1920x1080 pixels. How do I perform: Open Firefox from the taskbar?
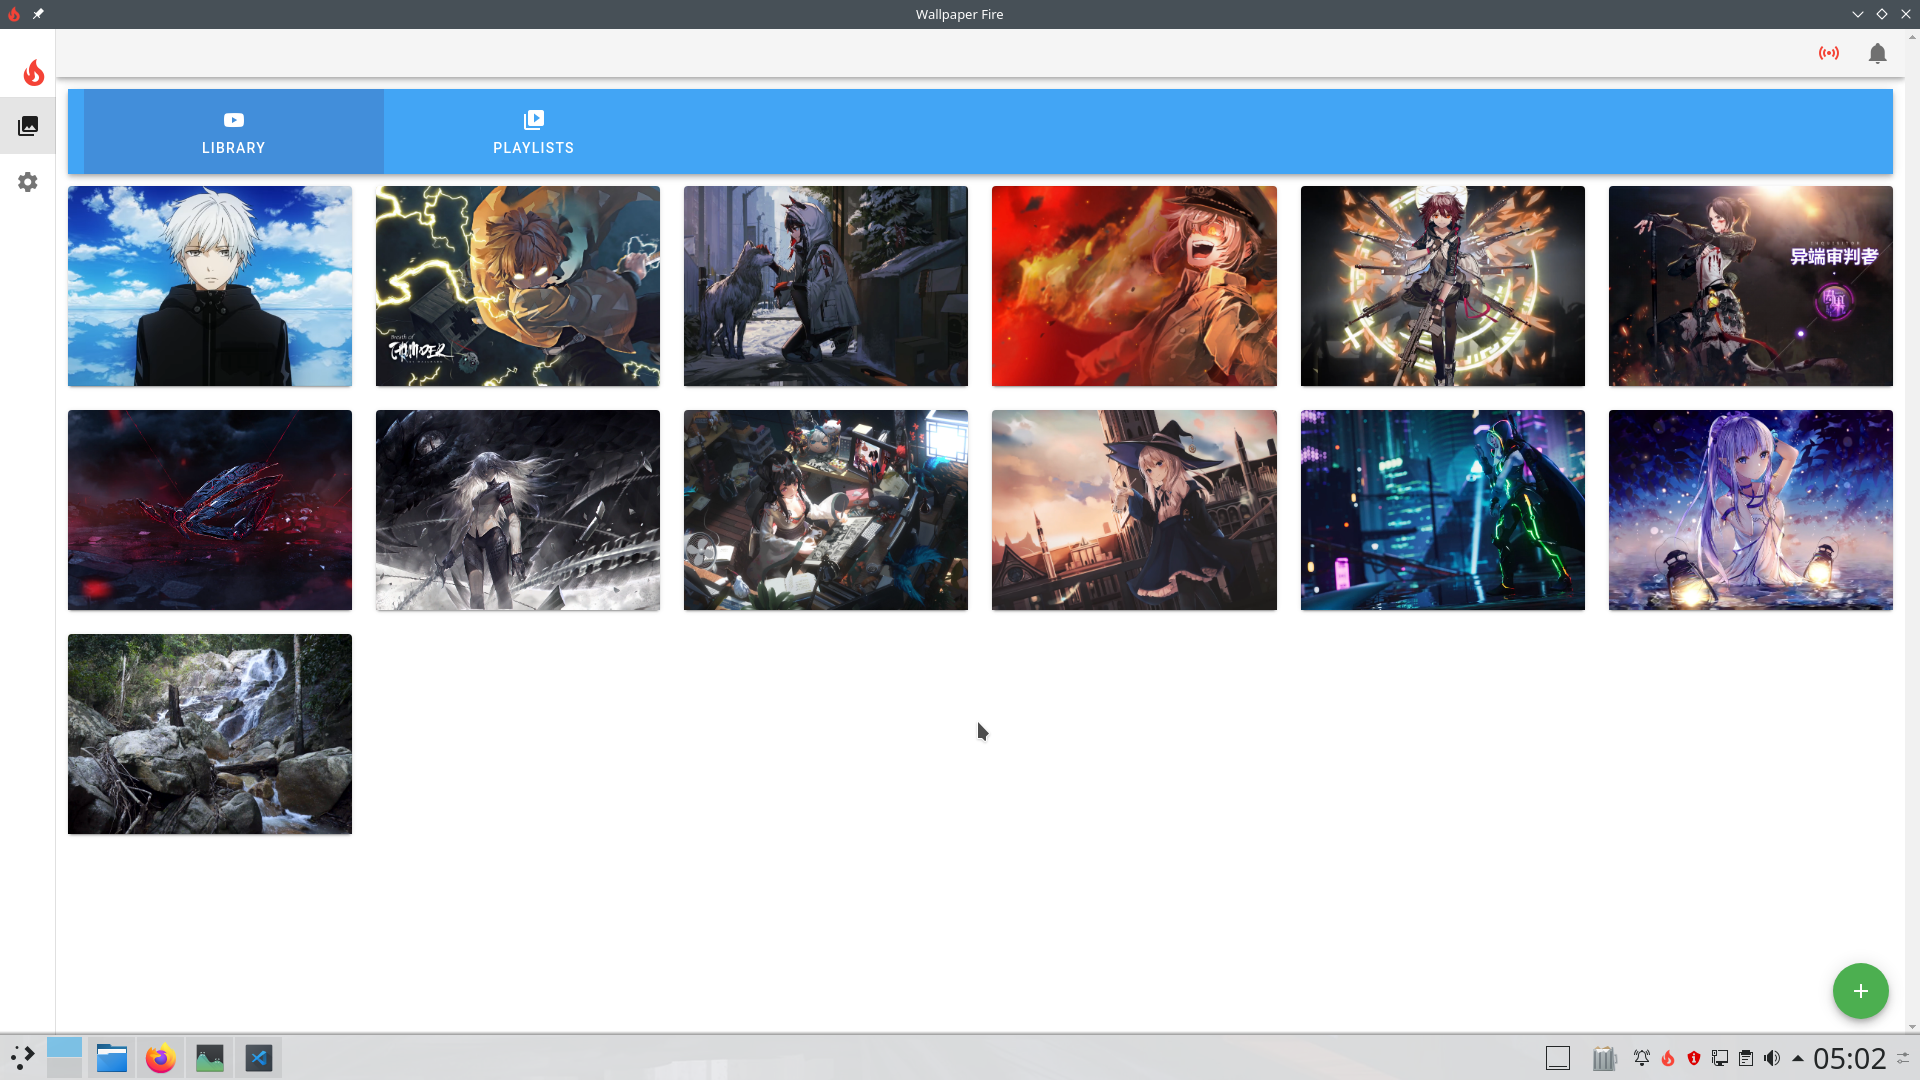[x=160, y=1058]
